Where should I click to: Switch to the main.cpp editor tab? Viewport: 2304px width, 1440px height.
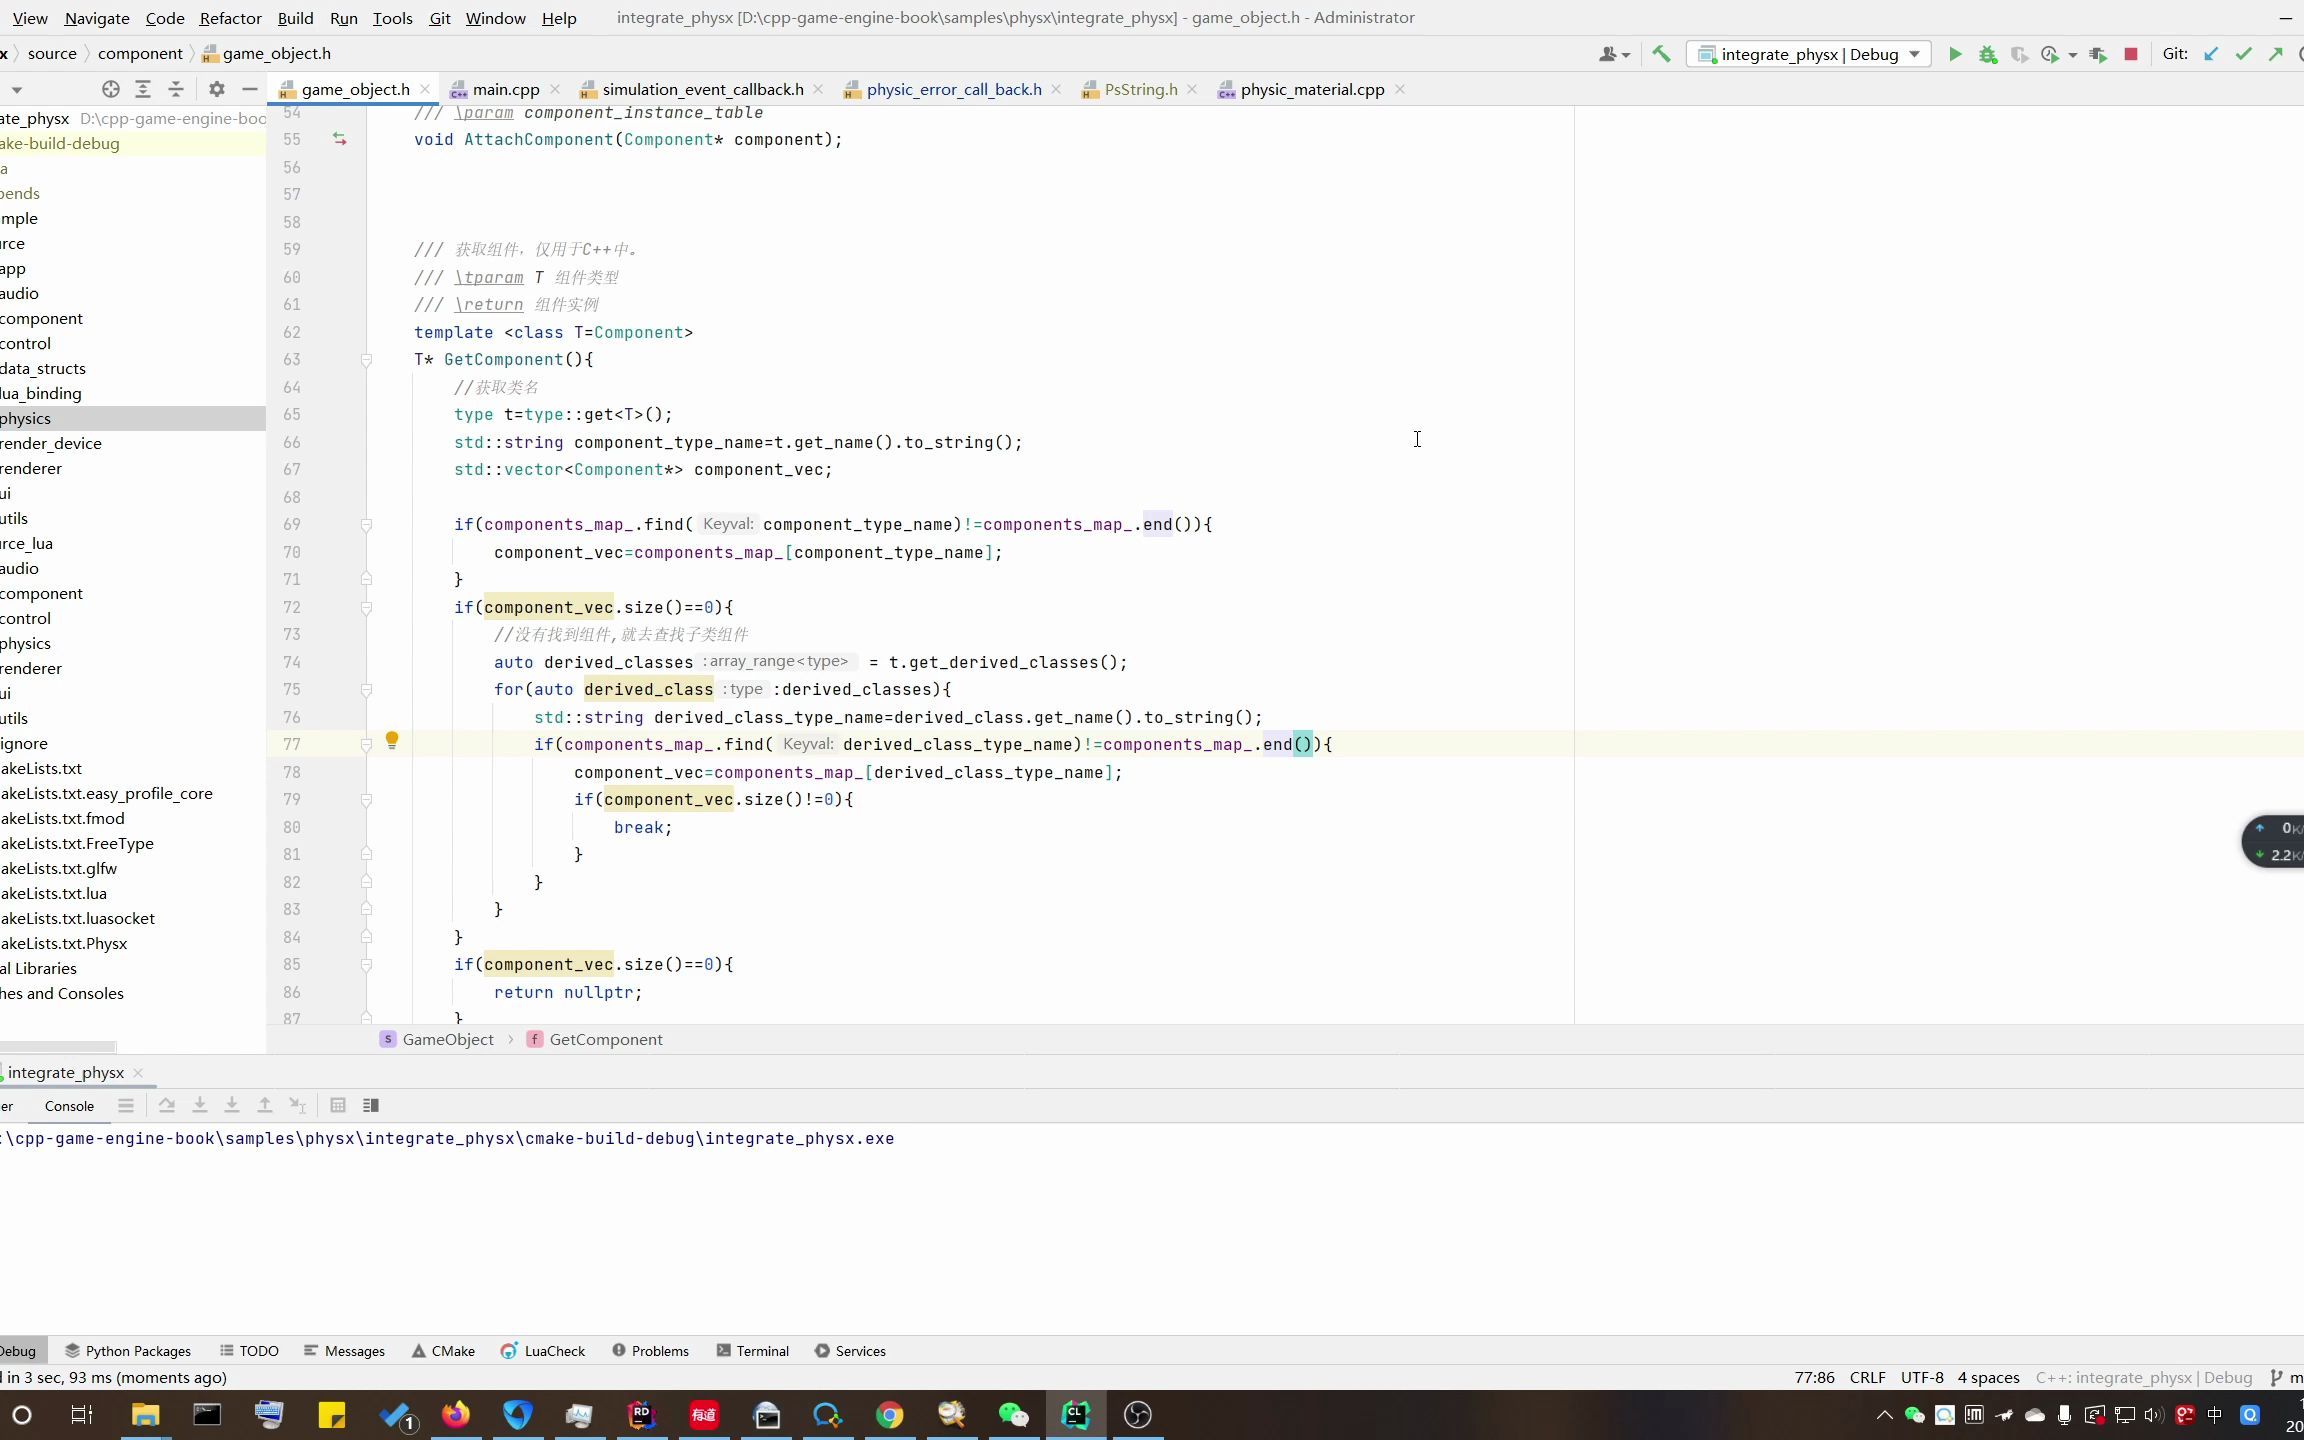point(505,89)
